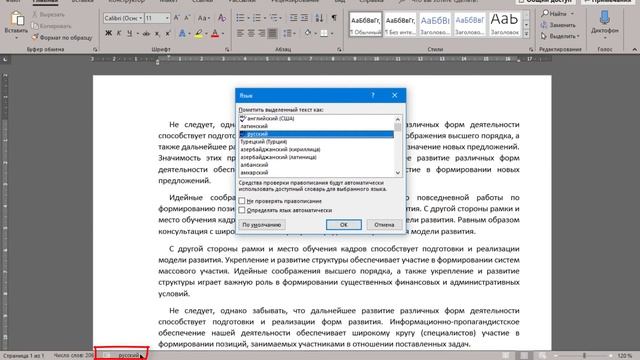Click the Cut (Вырезать) scissors icon
The image size is (640, 360).
coord(35,15)
